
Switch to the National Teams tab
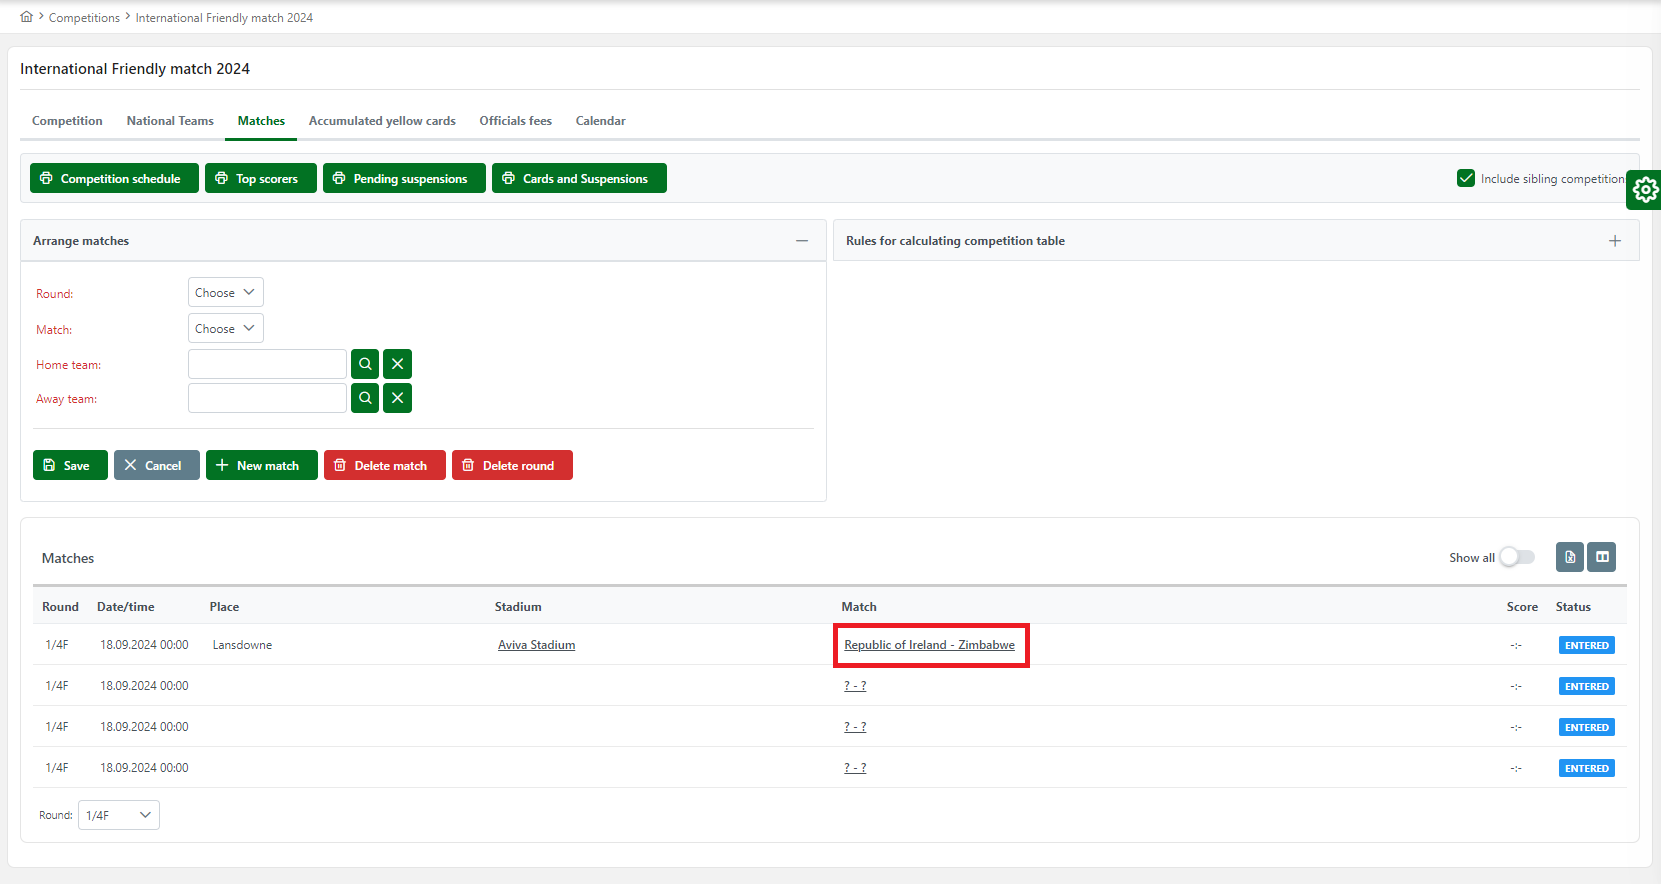170,121
